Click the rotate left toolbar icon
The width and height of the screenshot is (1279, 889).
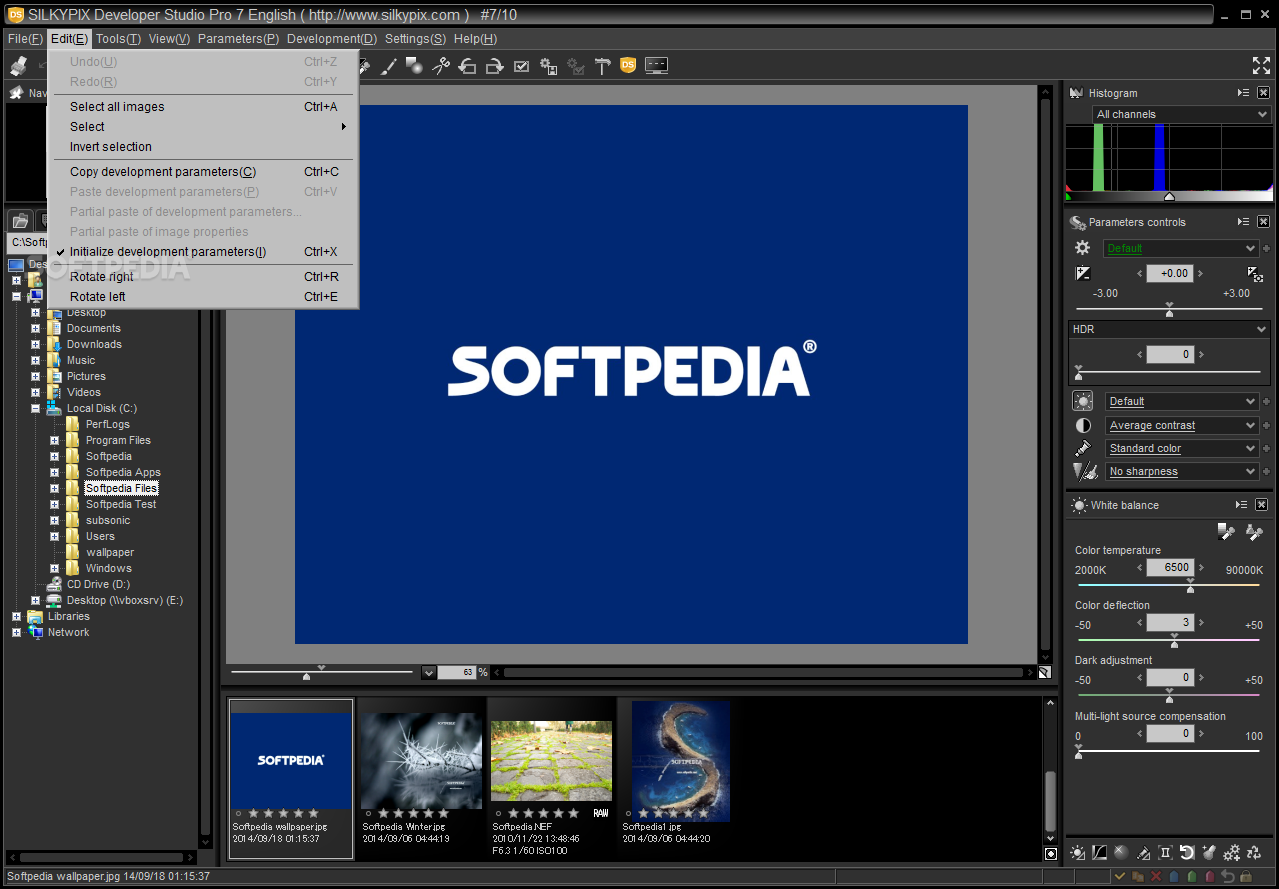click(467, 66)
